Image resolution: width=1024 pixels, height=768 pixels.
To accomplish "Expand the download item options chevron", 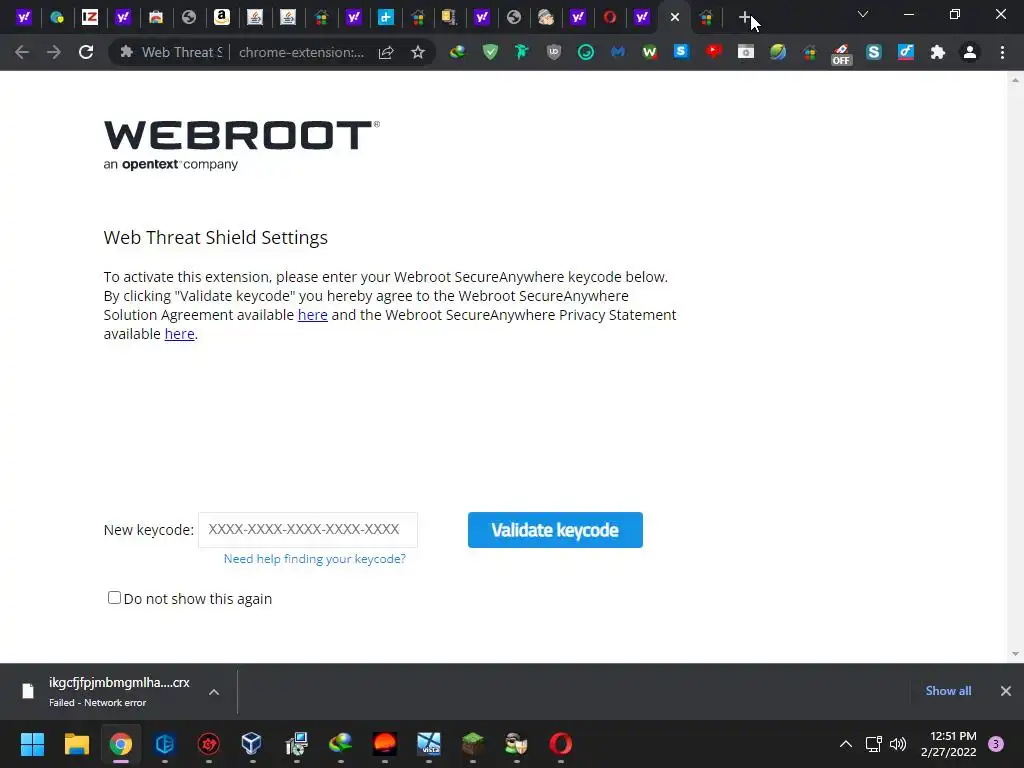I will pos(214,692).
